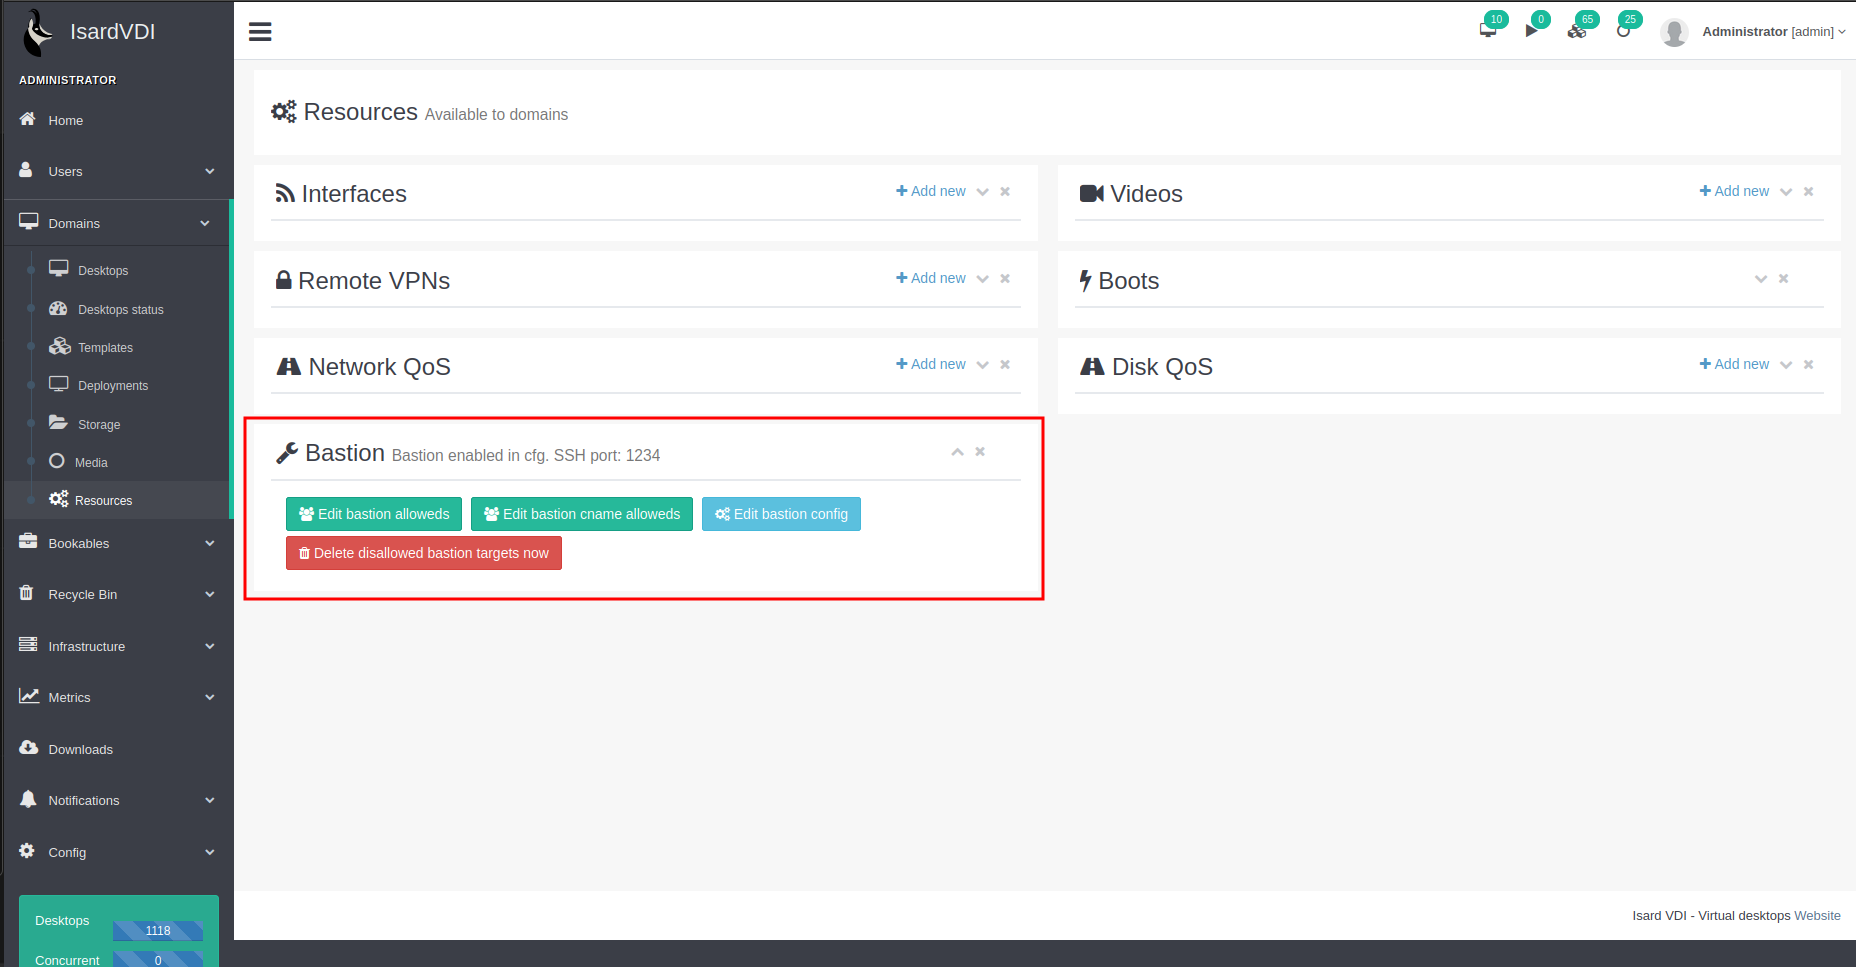Screen dimensions: 1856x967
Task: Click the templates cubes icon with badge 65
Action: [1577, 31]
